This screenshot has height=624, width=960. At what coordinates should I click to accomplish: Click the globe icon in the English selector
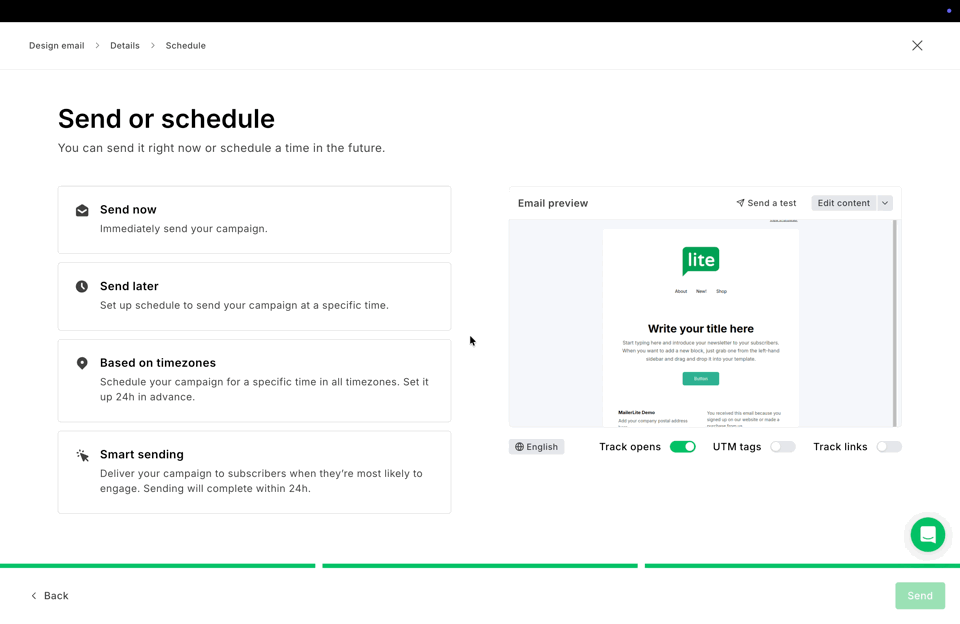pos(519,447)
